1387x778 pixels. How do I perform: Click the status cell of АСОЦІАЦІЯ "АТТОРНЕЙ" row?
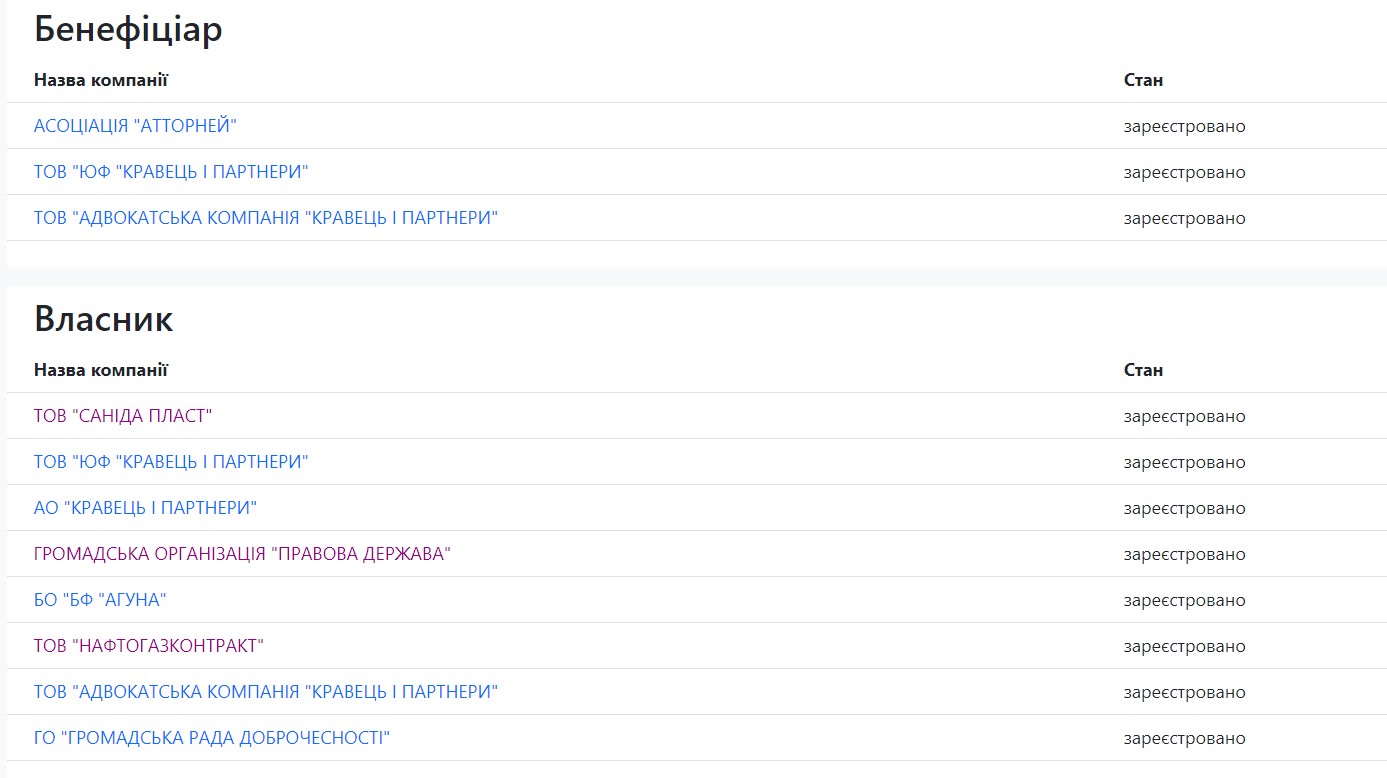(x=1184, y=126)
